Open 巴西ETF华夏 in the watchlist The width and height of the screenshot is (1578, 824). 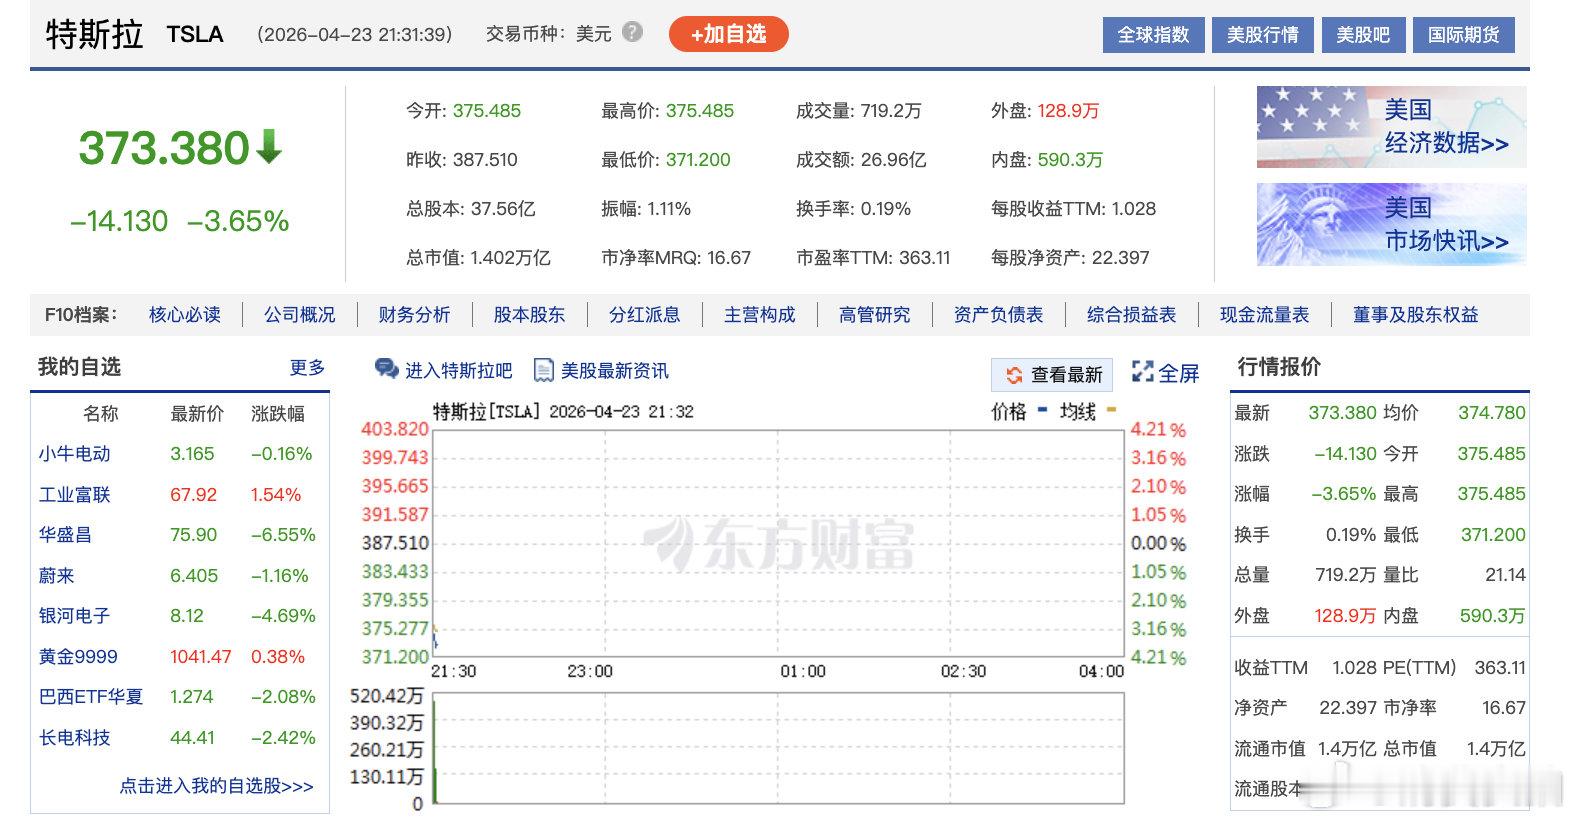[x=91, y=697]
